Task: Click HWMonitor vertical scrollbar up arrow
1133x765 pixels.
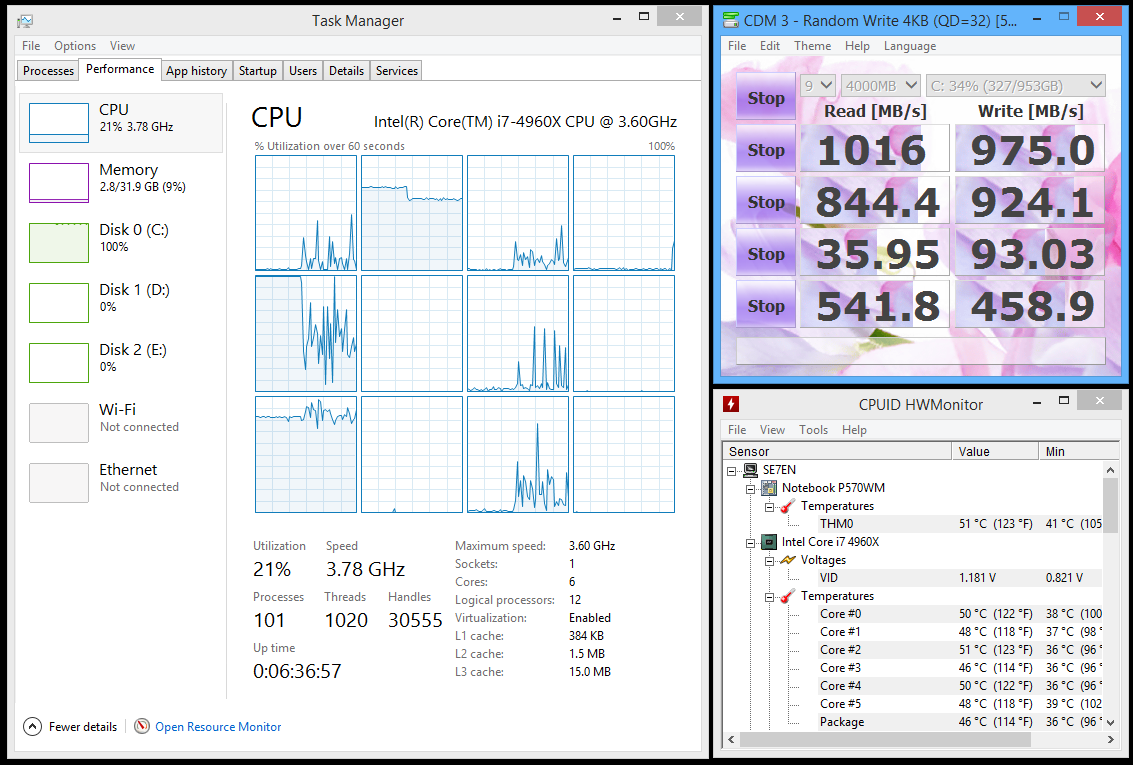Action: pyautogui.click(x=1111, y=470)
